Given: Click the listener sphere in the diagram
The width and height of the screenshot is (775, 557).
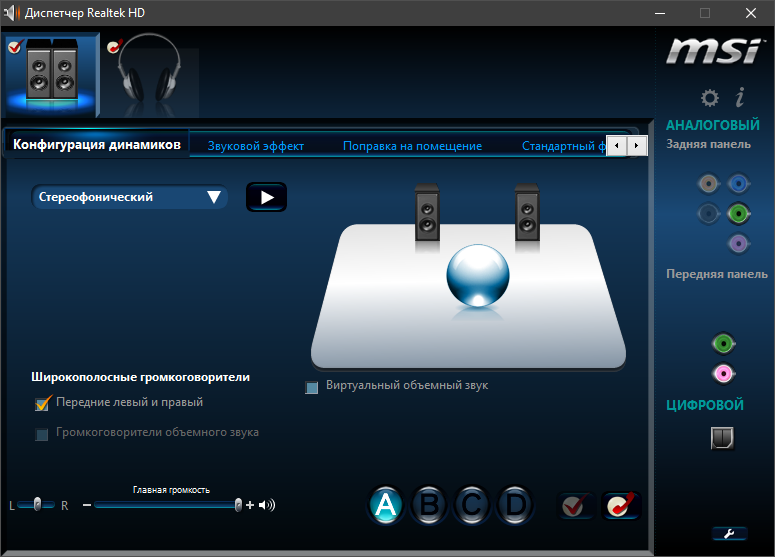Looking at the screenshot, I should pos(477,275).
